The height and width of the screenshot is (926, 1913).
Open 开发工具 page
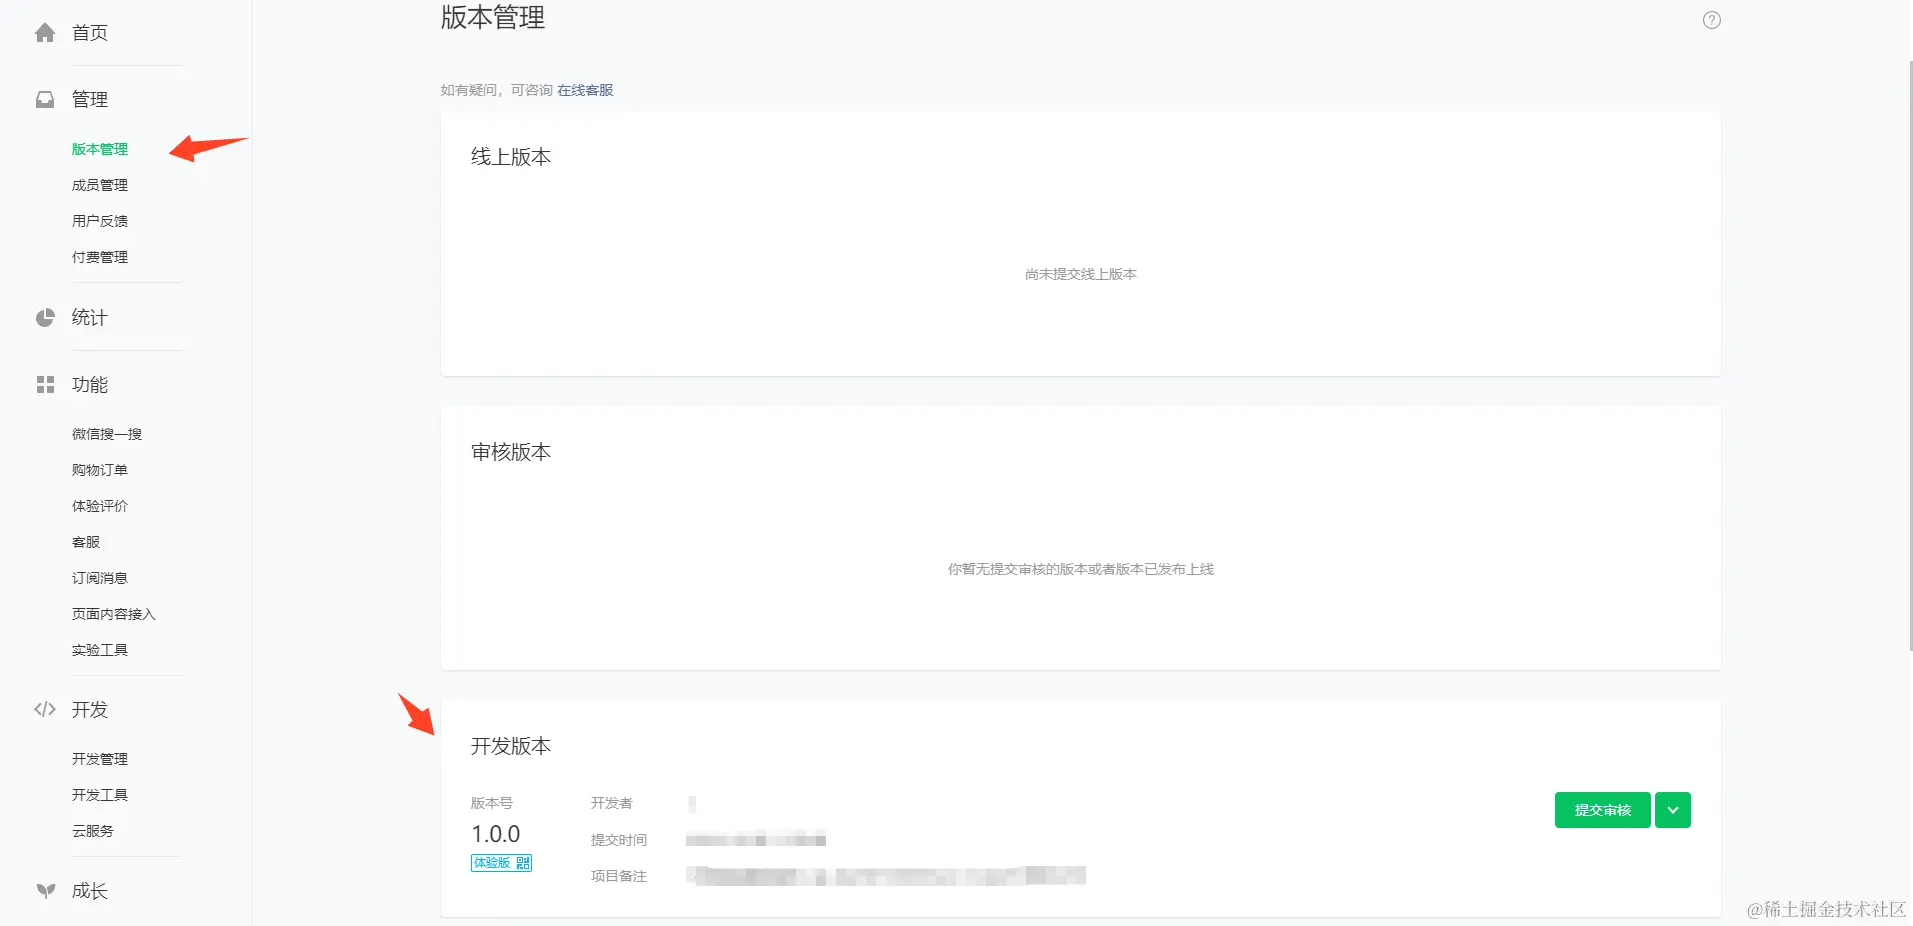pos(100,795)
